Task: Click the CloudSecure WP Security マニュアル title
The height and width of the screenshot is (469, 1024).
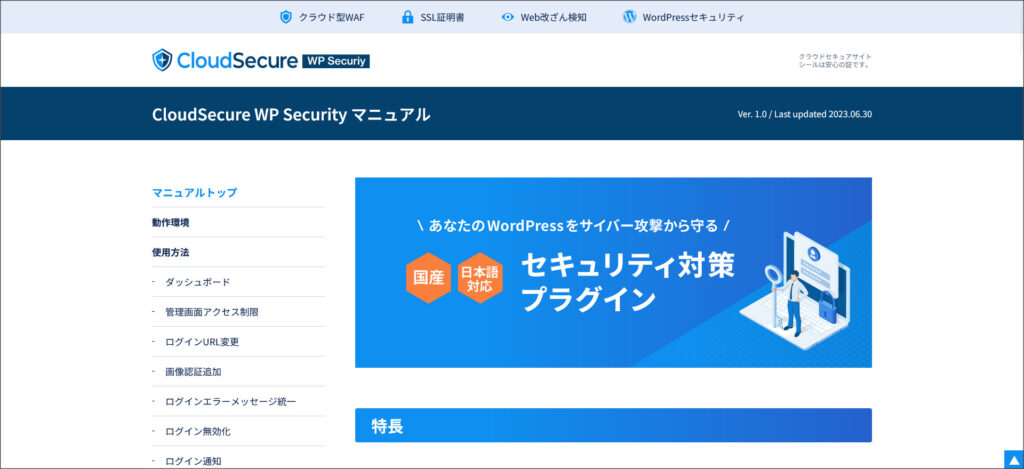Action: (291, 114)
